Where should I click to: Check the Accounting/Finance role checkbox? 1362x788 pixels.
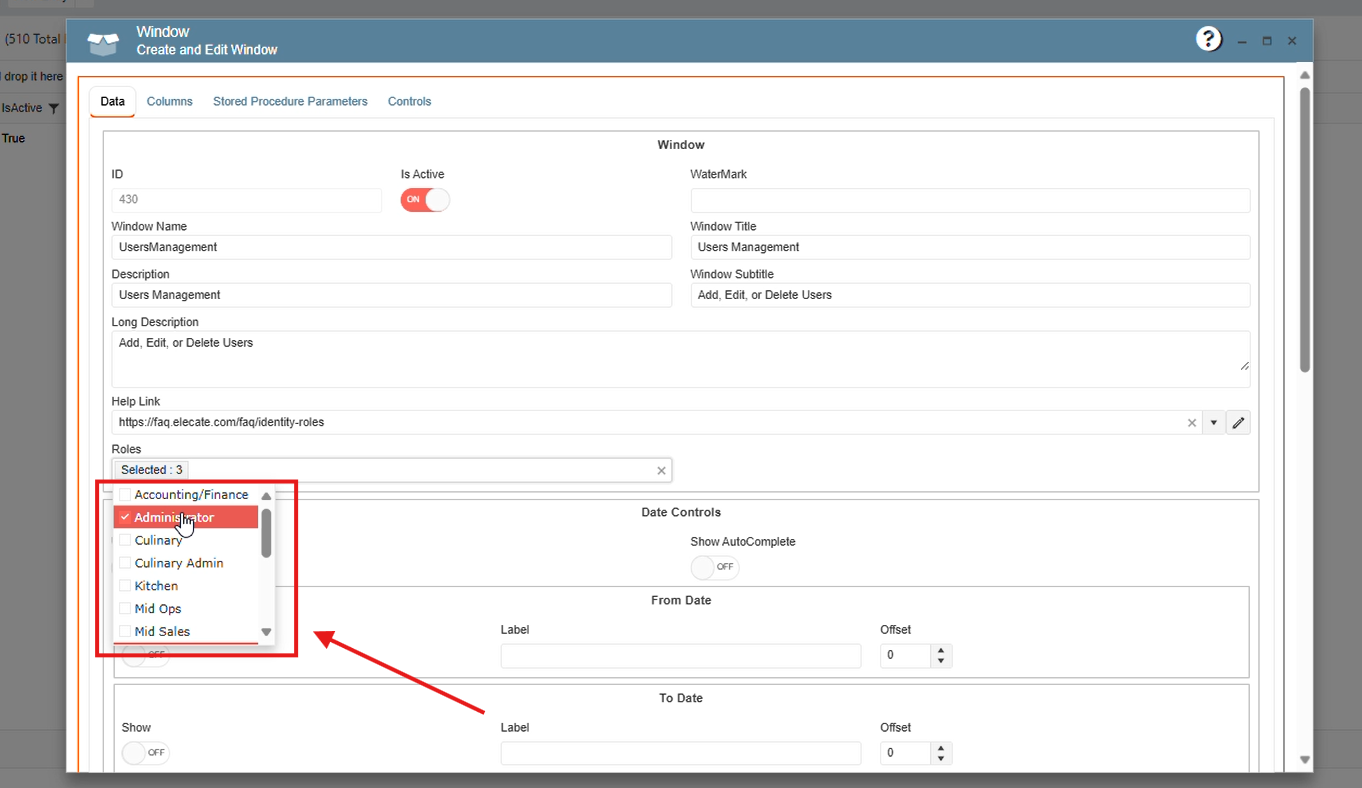click(x=125, y=494)
